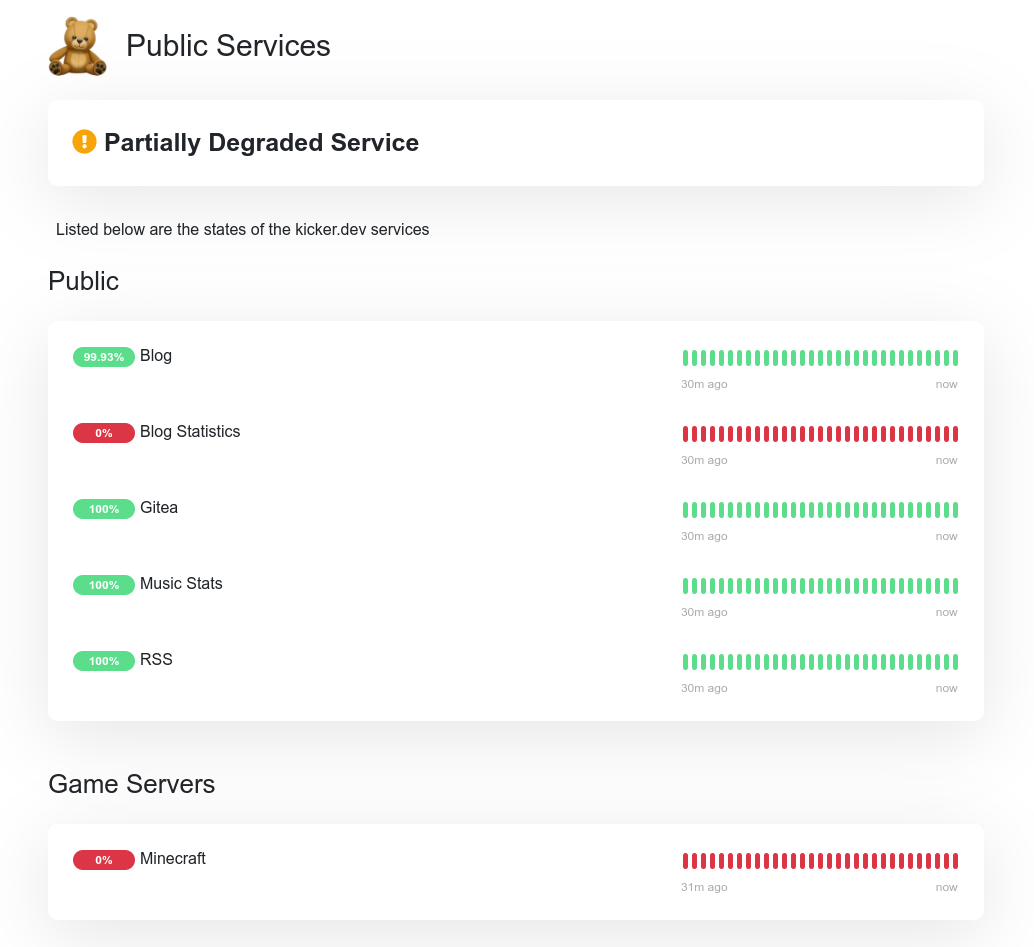Viewport: 1034px width, 947px height.
Task: Click the Music Stats 100% uptime badge
Action: click(104, 585)
